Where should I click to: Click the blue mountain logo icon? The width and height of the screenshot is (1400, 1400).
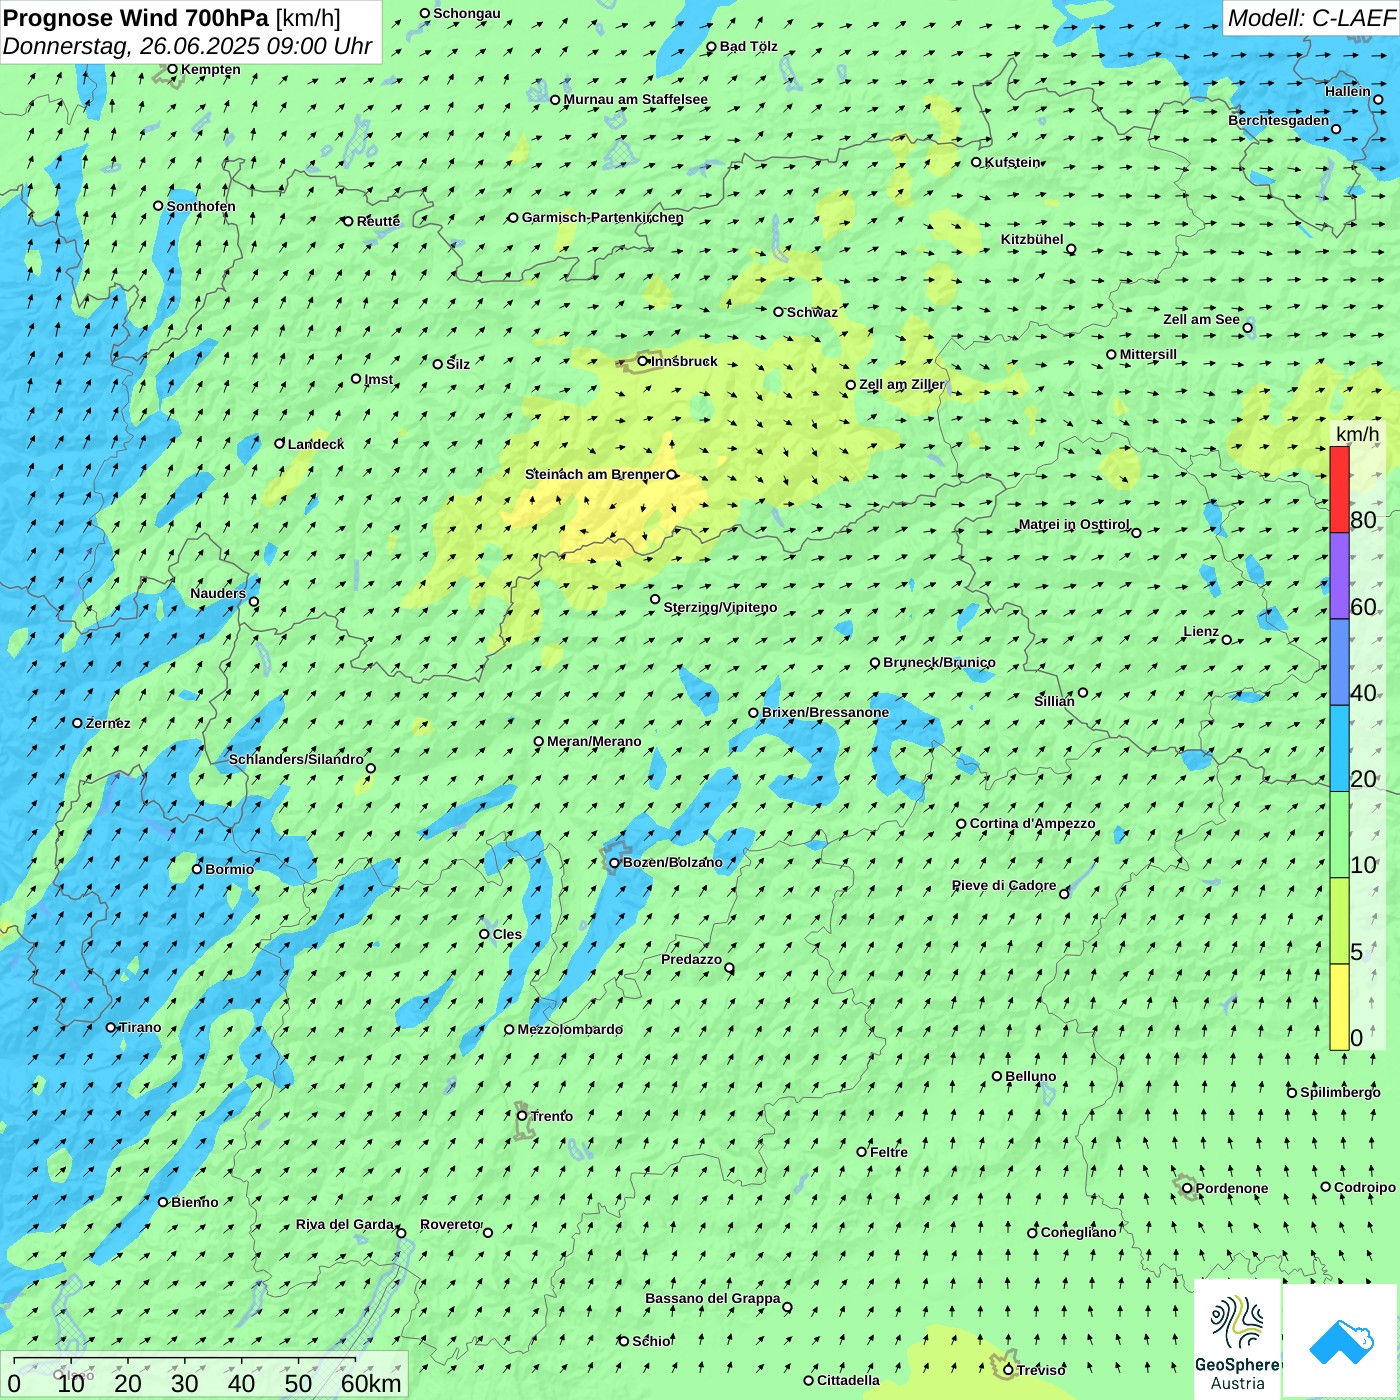click(1341, 1341)
